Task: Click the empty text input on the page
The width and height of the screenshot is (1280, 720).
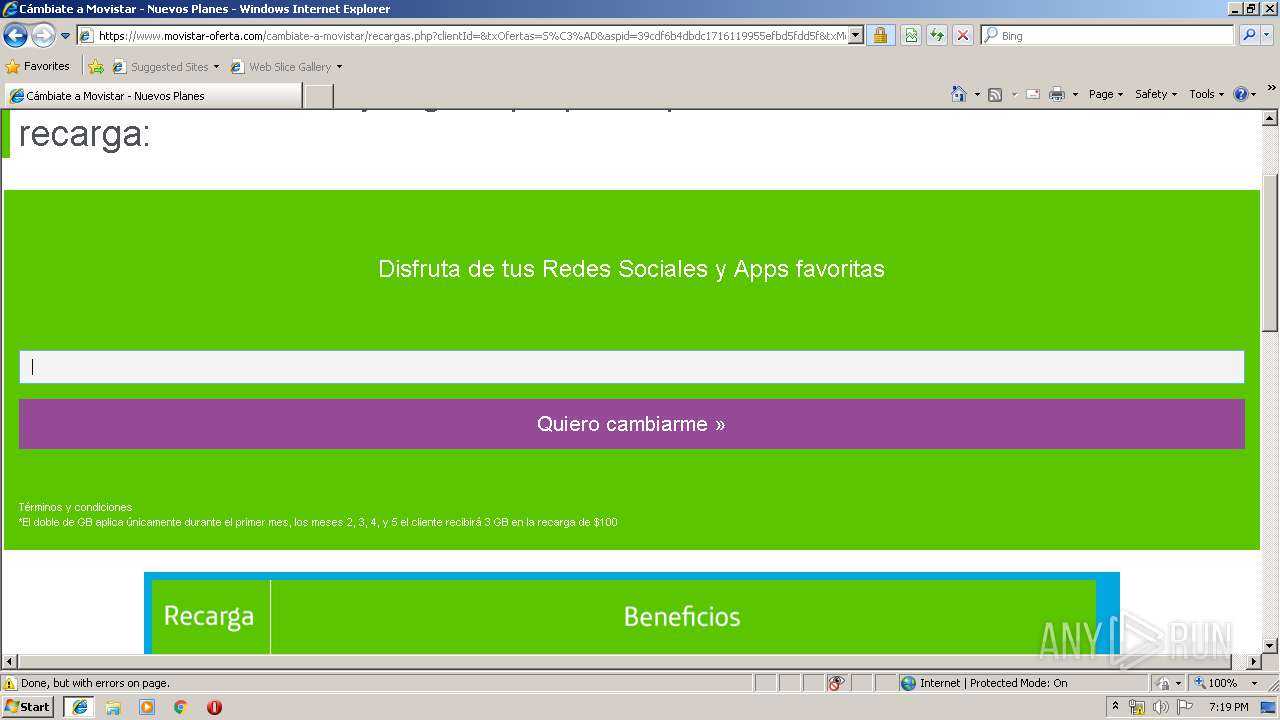Action: click(632, 367)
